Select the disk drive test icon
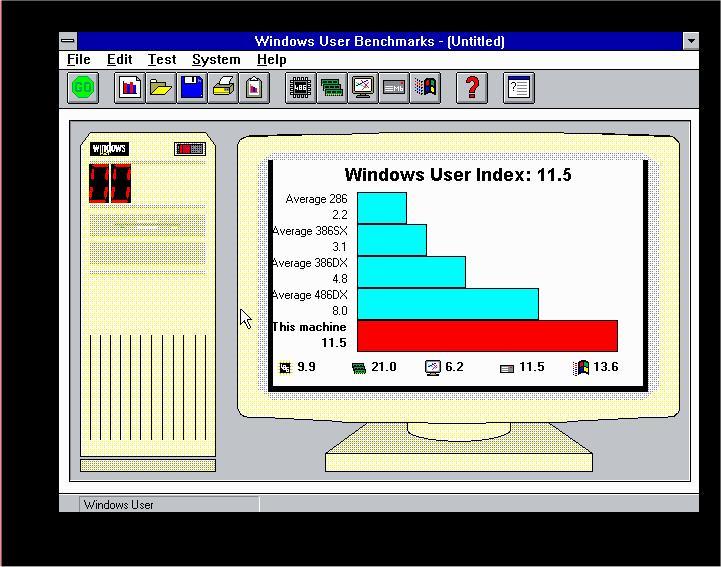This screenshot has height=567, width=721. tap(394, 87)
